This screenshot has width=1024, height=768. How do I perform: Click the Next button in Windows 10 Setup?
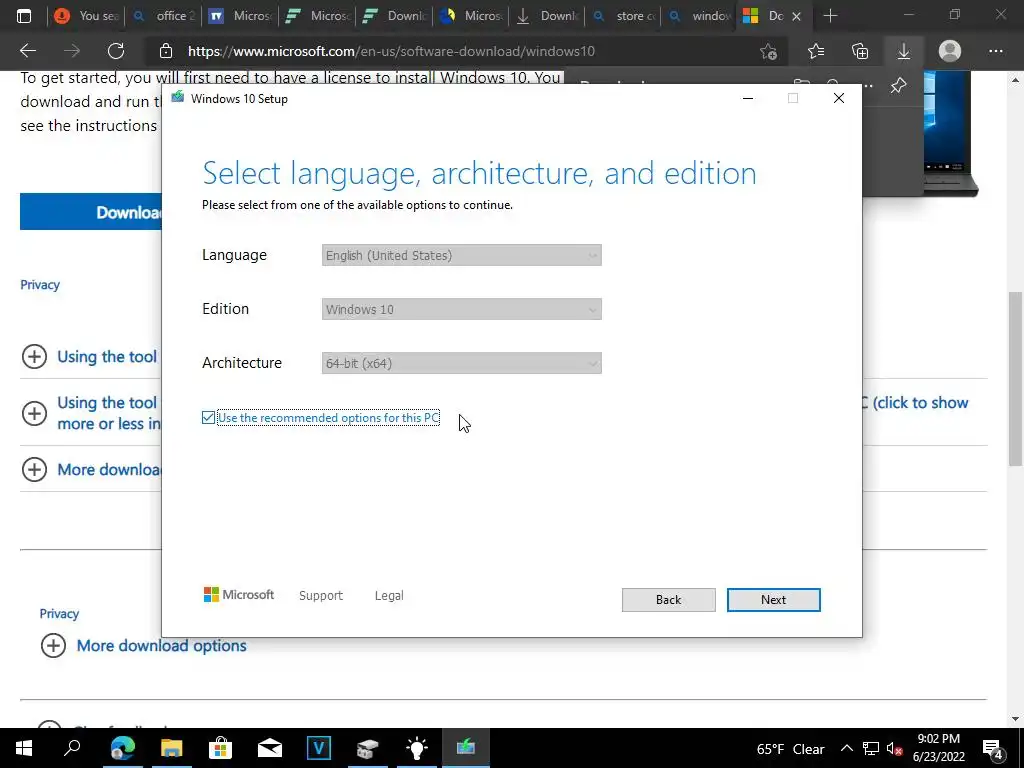(773, 600)
